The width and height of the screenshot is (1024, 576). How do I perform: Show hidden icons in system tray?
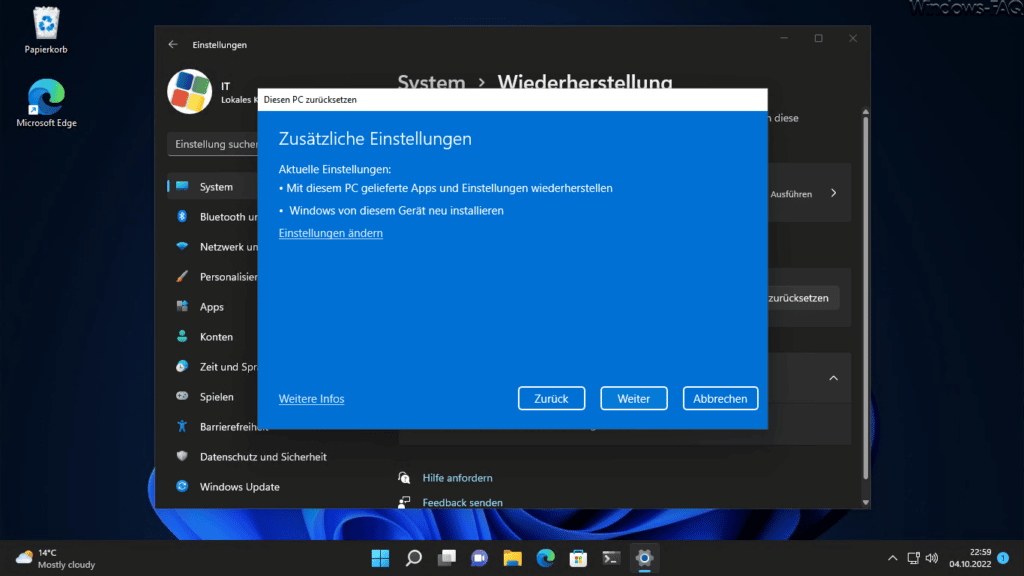pyautogui.click(x=892, y=558)
